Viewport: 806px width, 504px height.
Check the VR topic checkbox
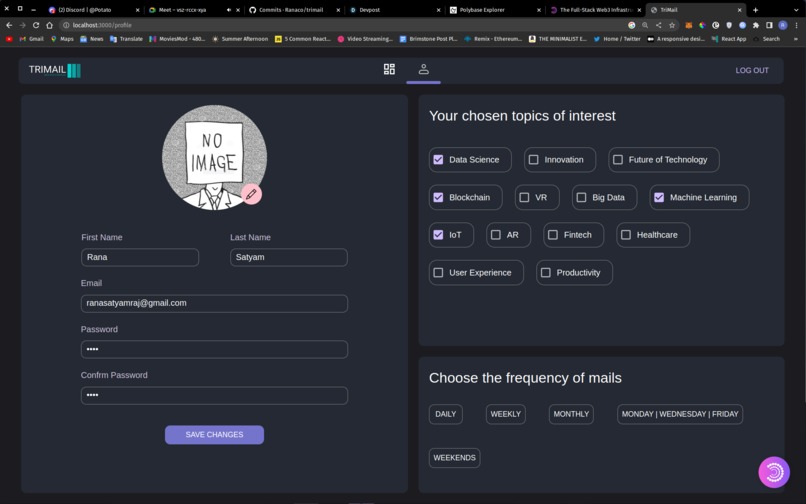524,197
